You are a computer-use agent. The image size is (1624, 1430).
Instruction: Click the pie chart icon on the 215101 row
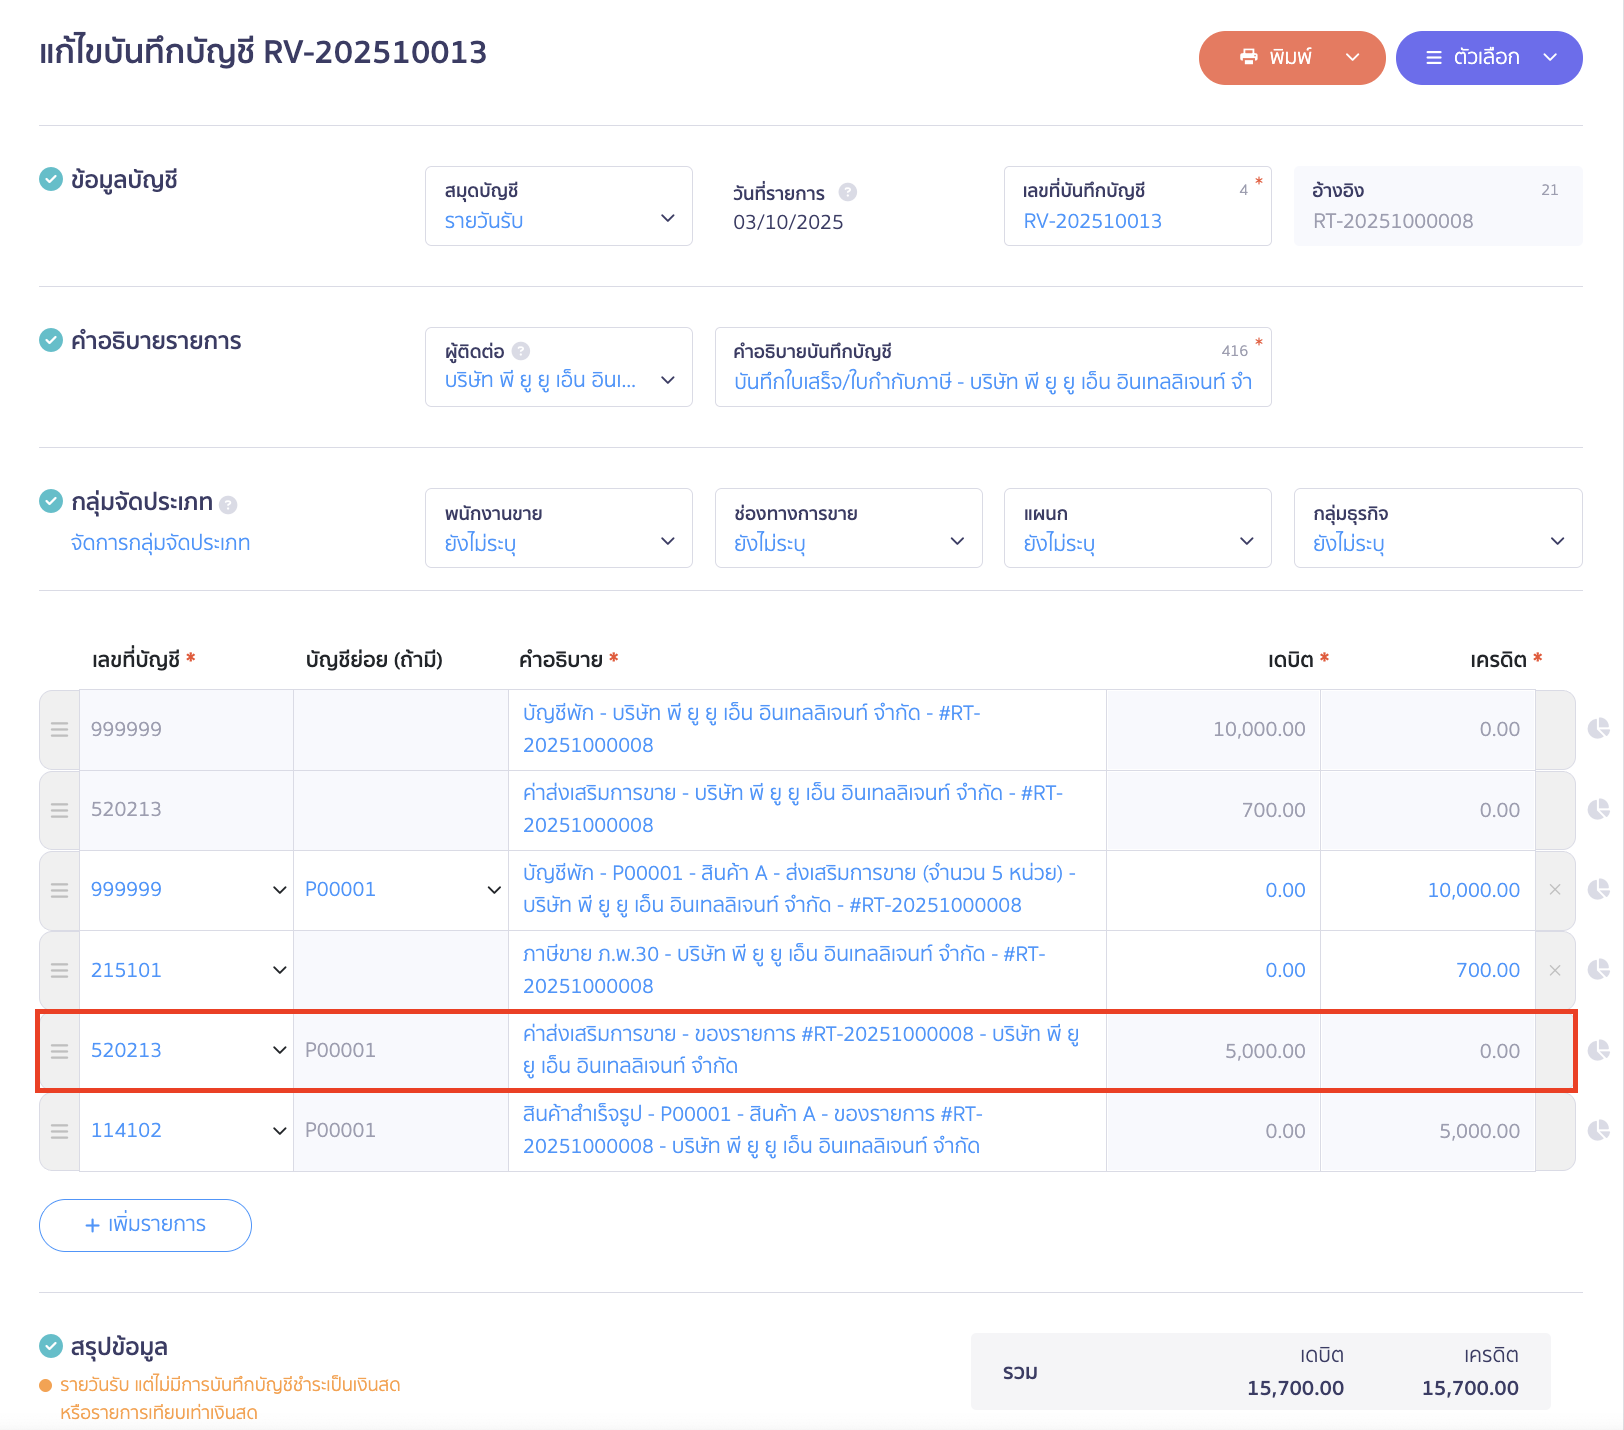coord(1598,969)
